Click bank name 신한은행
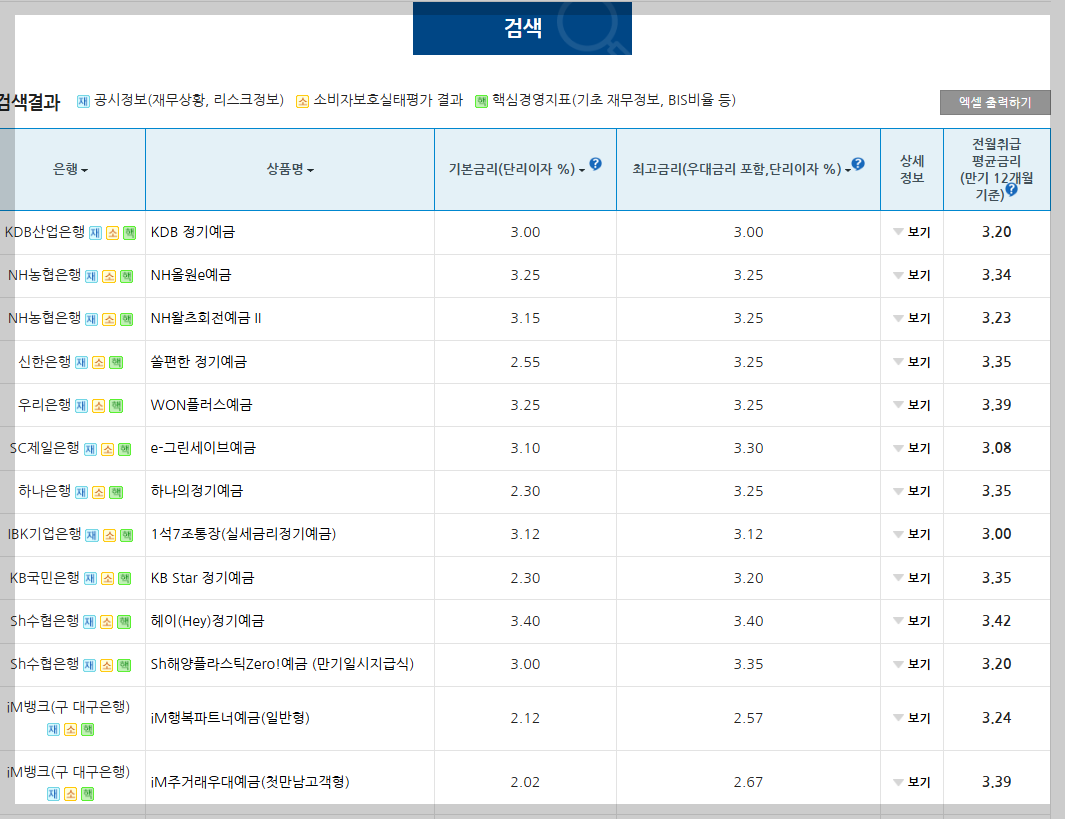The width and height of the screenshot is (1065, 819). pos(44,362)
